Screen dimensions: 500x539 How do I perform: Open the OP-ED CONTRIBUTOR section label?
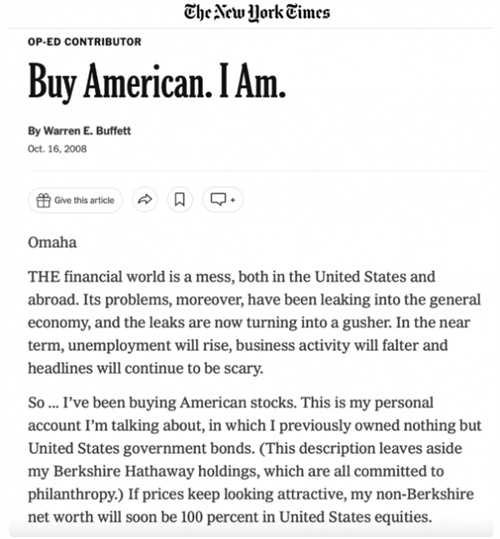point(85,42)
